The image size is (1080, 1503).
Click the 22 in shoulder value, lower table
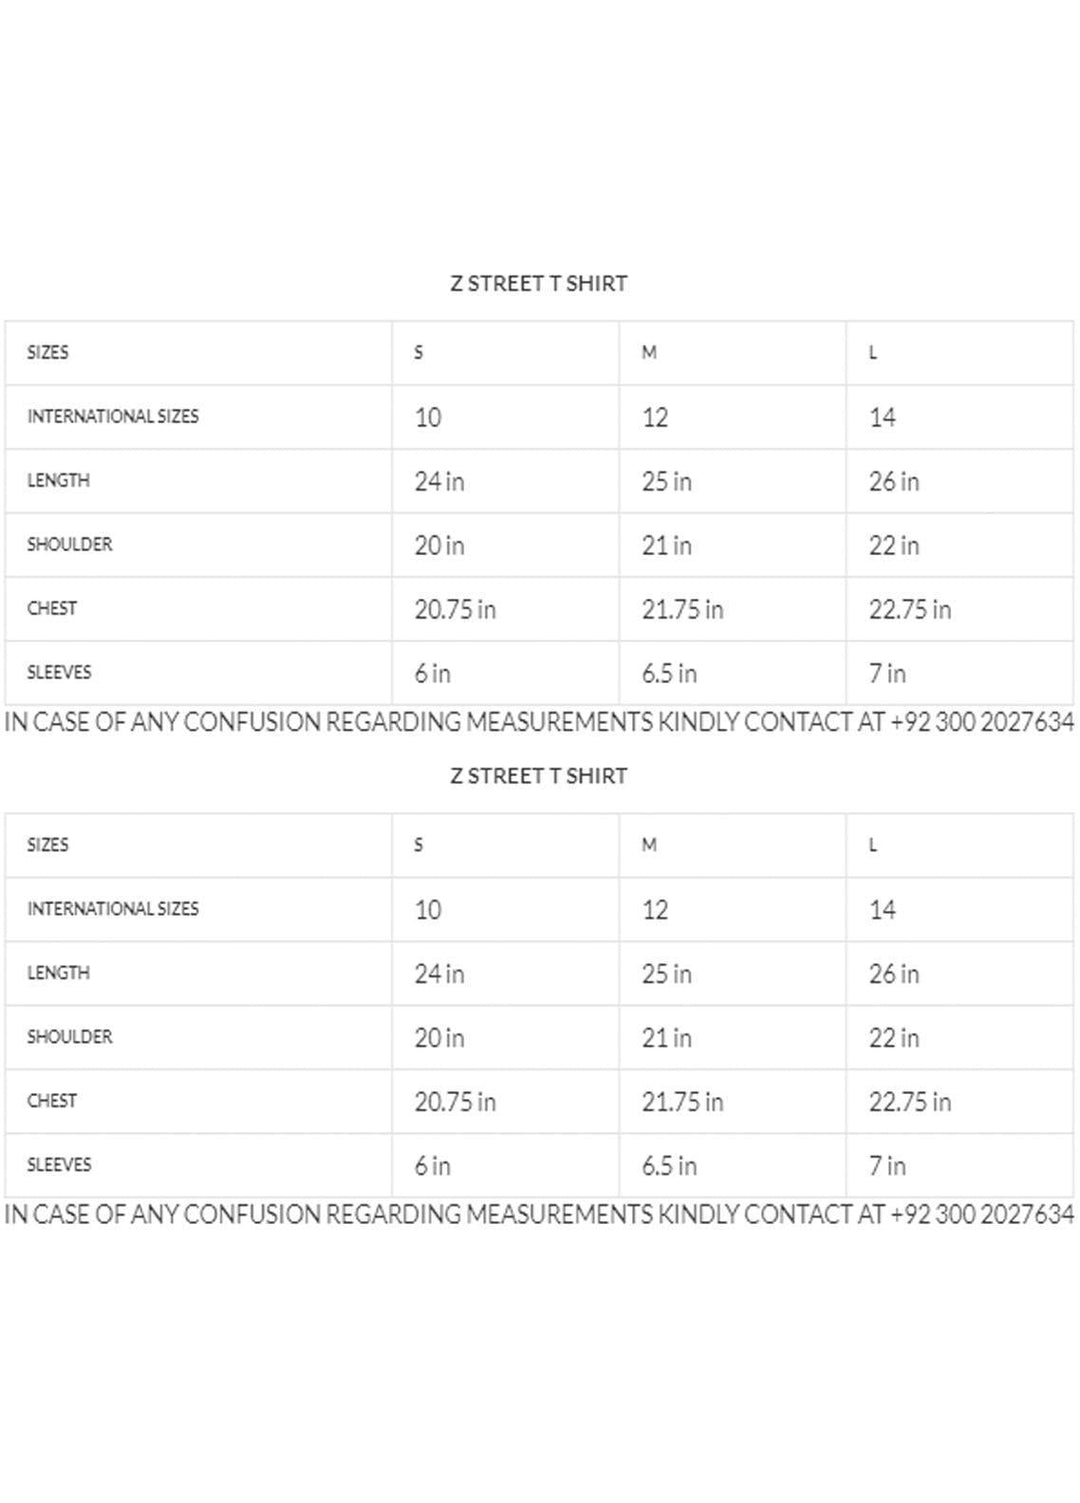(894, 1037)
